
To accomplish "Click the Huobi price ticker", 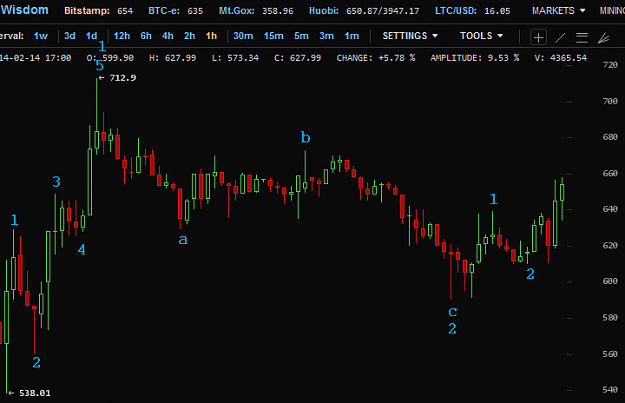I will [x=364, y=11].
